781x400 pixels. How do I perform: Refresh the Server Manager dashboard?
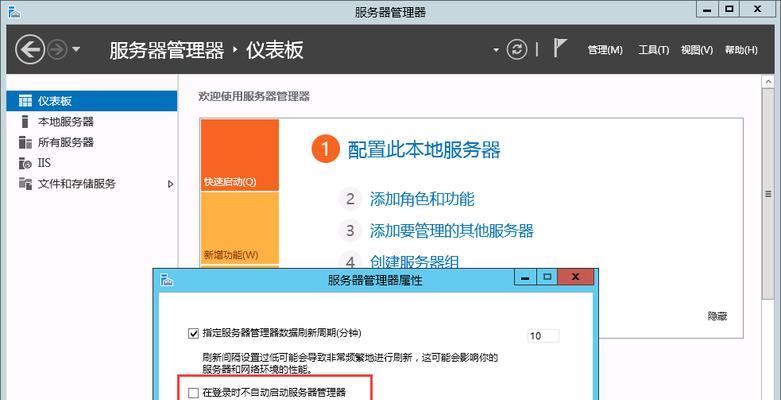pyautogui.click(x=517, y=49)
